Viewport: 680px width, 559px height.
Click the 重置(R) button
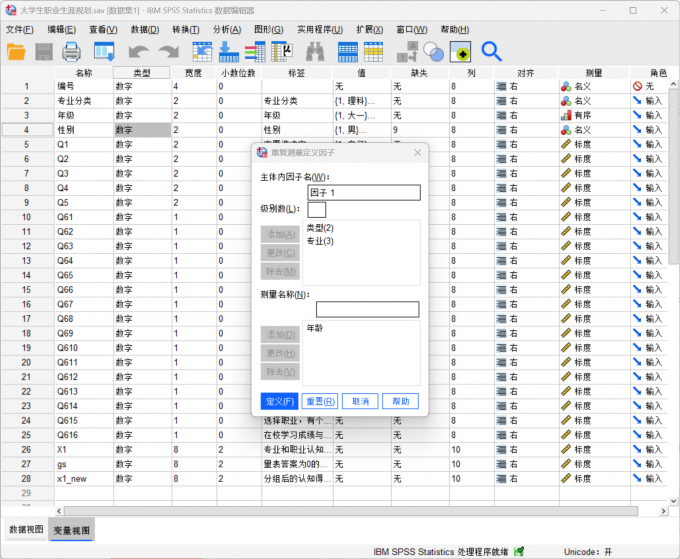320,401
